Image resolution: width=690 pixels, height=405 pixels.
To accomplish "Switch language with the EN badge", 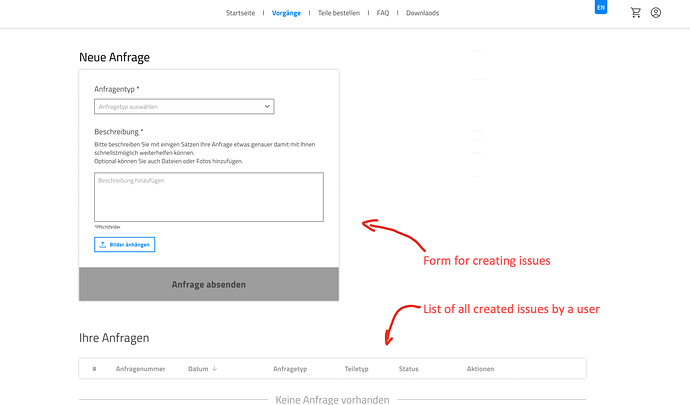I will coord(601,7).
